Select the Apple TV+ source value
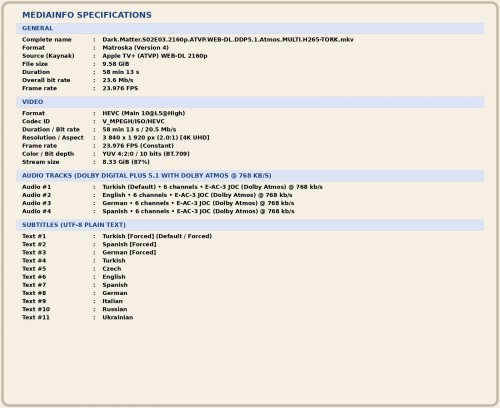The image size is (500, 408). [x=155, y=56]
